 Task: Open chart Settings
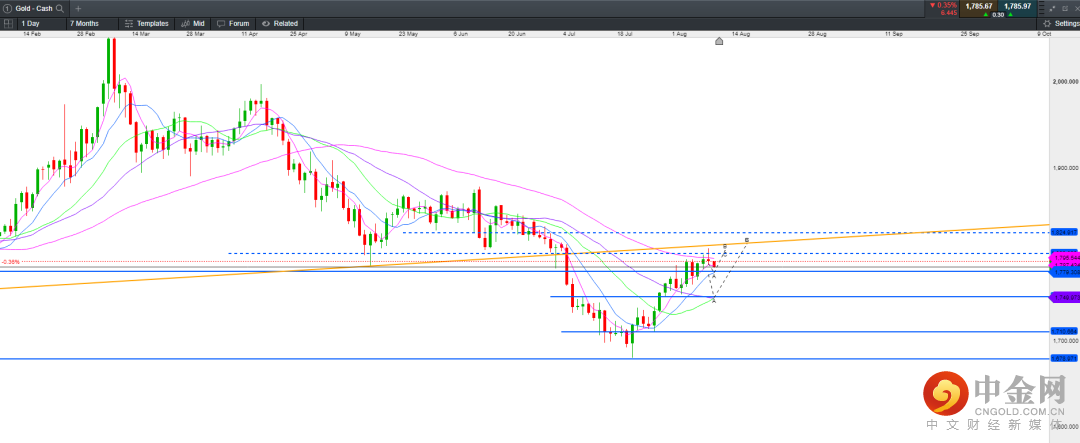pos(1060,23)
